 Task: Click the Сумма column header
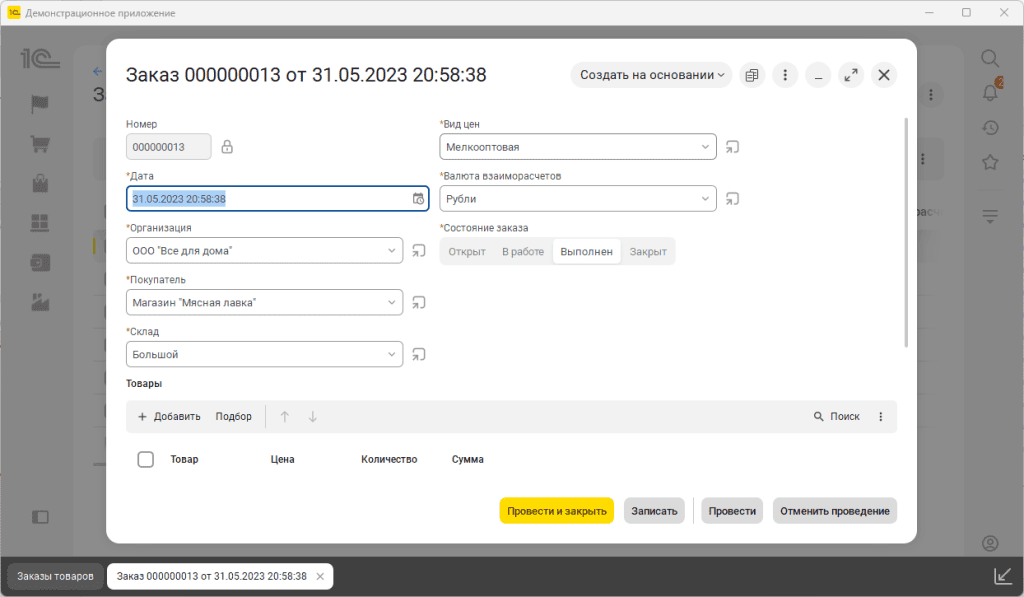468,459
